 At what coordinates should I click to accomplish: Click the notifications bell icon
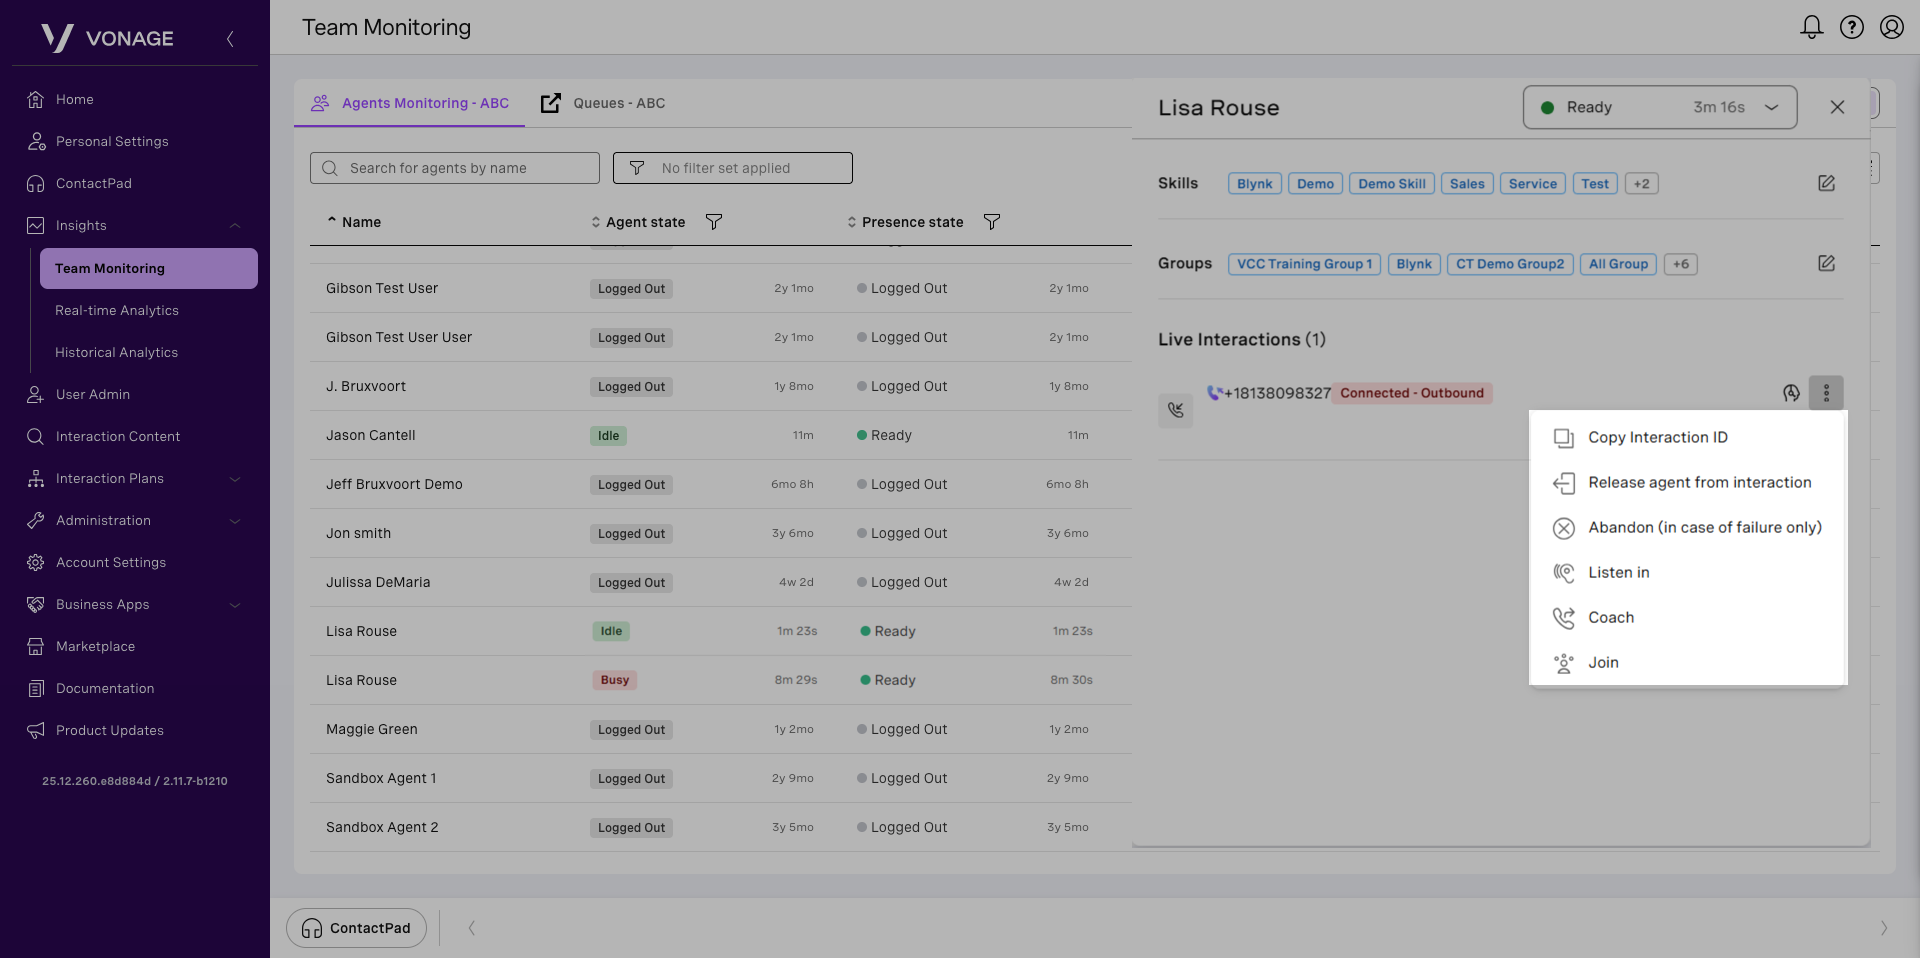[x=1811, y=27]
